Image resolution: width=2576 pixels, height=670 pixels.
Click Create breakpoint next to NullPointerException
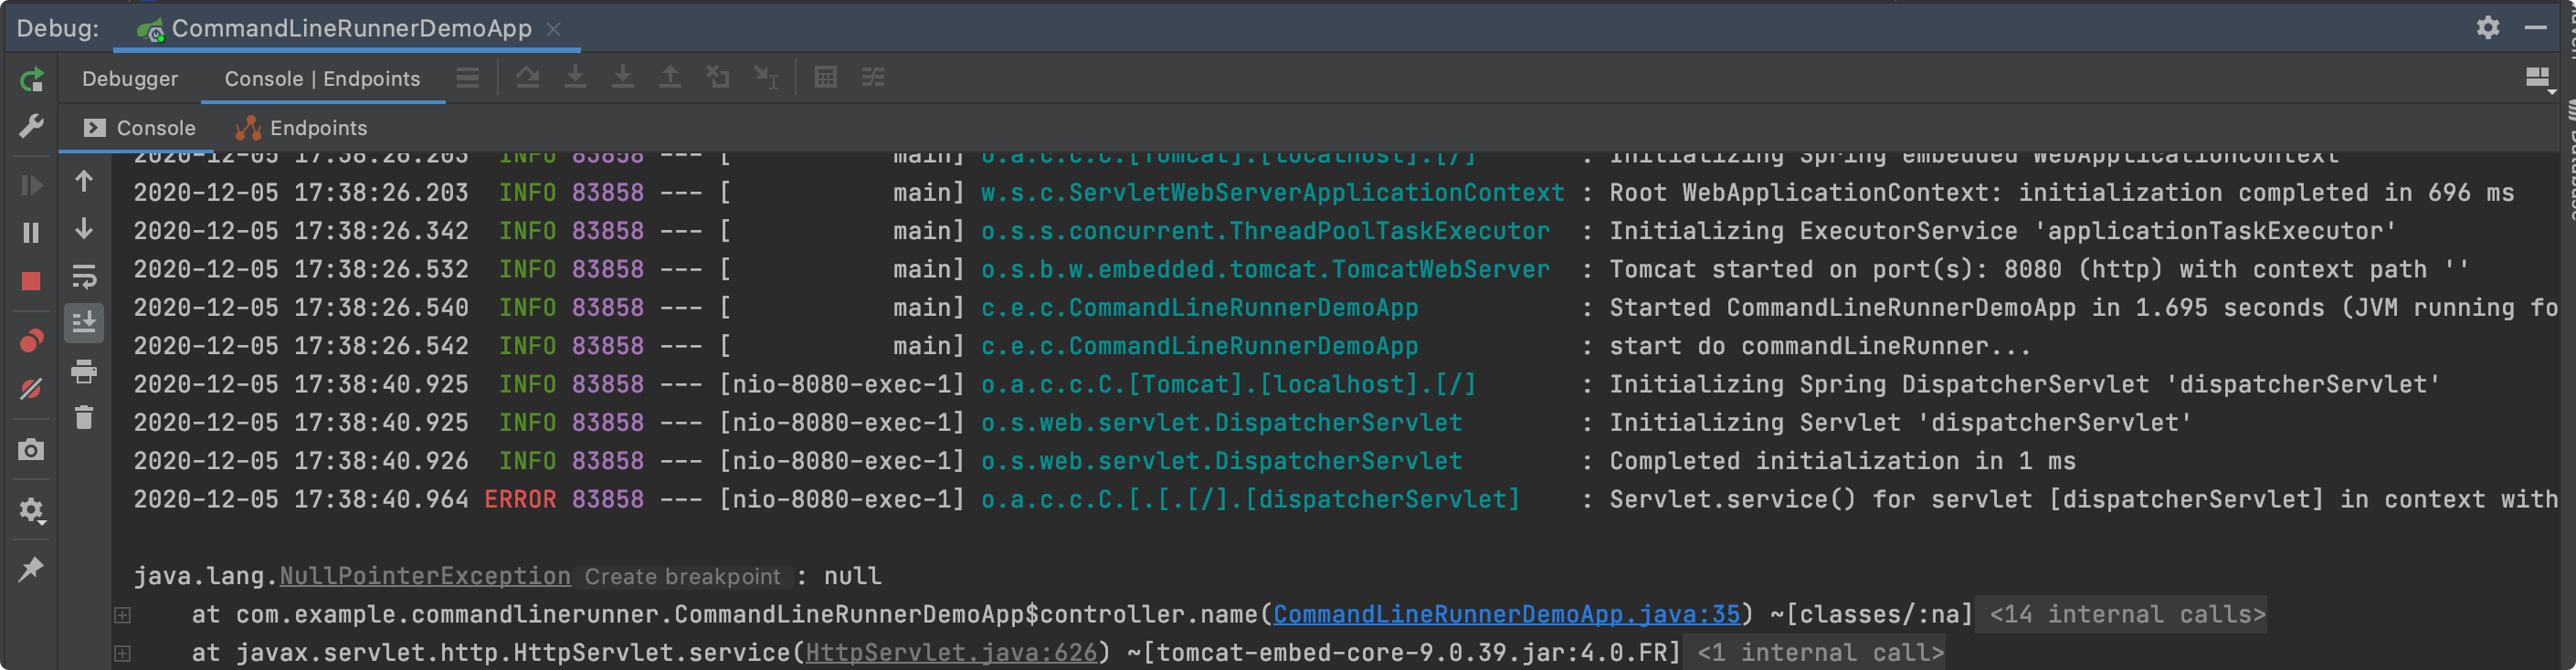tap(682, 577)
